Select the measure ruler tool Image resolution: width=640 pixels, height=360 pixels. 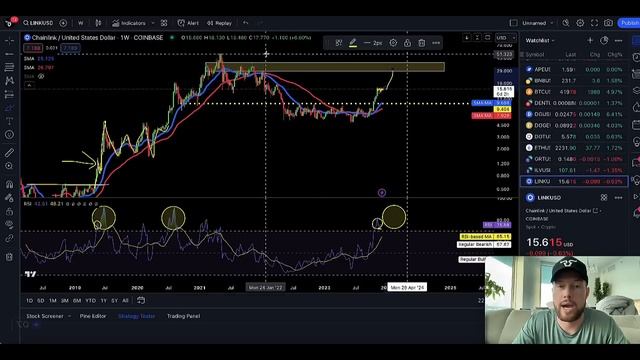(x=9, y=152)
